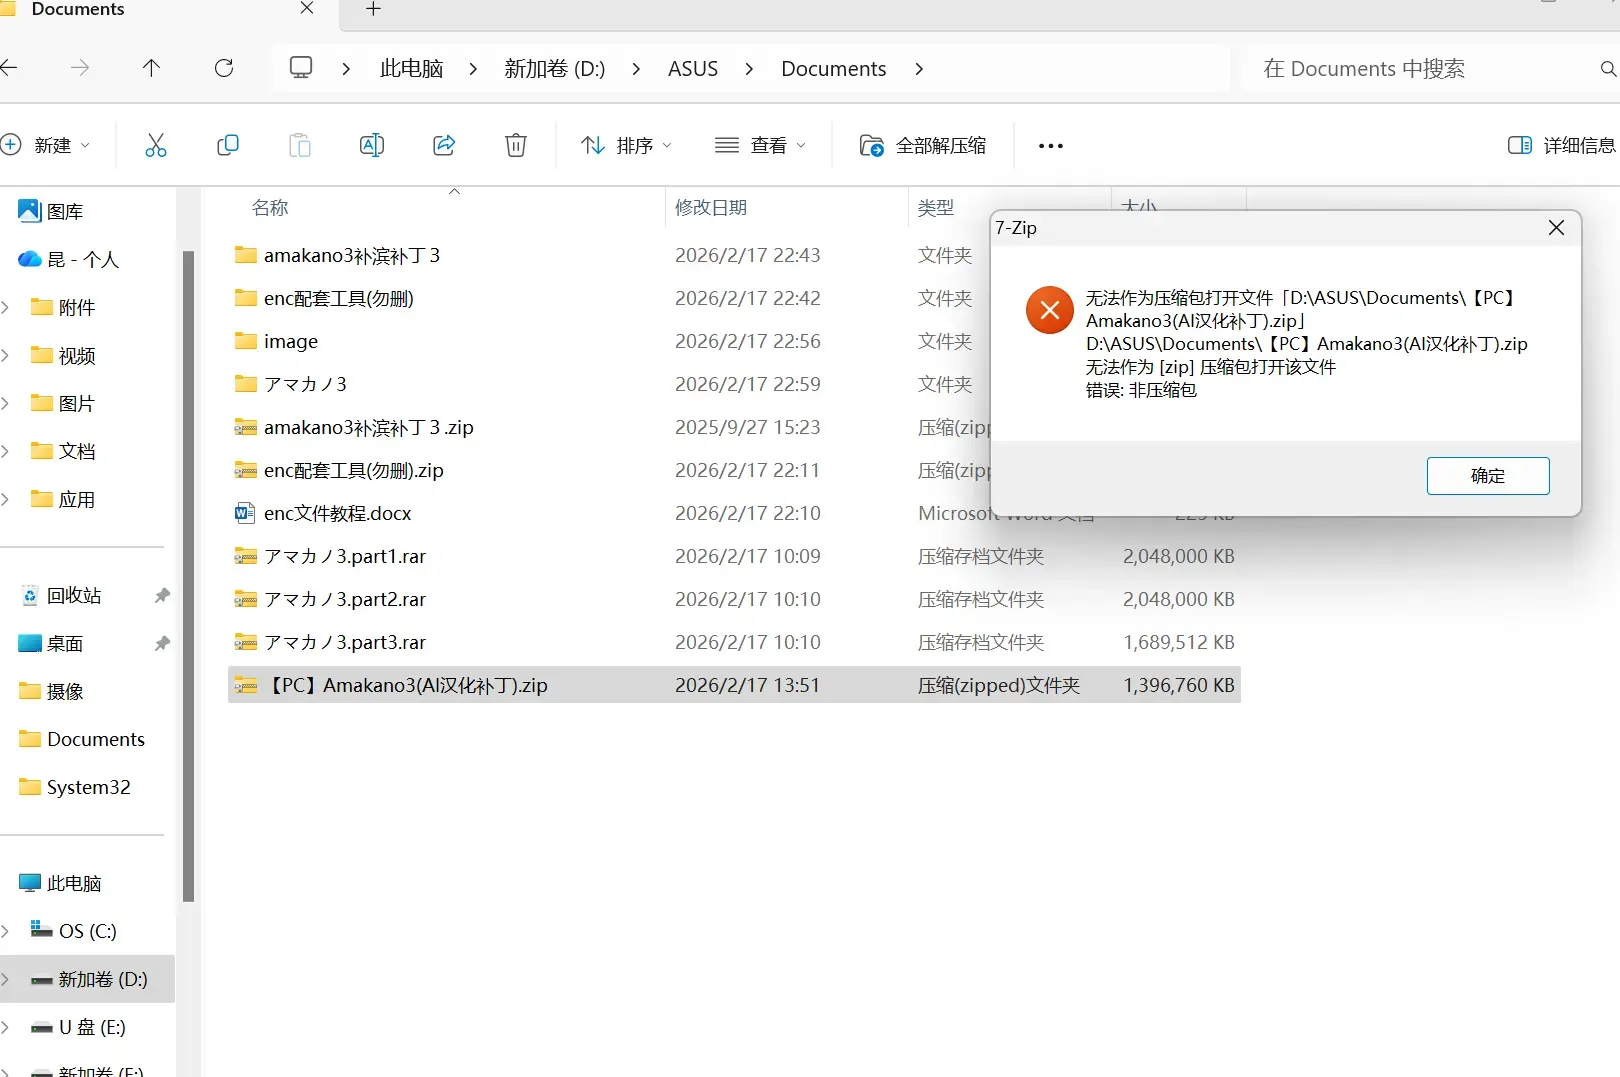
Task: Click 确定 in the 7-Zip dialog
Action: click(x=1488, y=476)
